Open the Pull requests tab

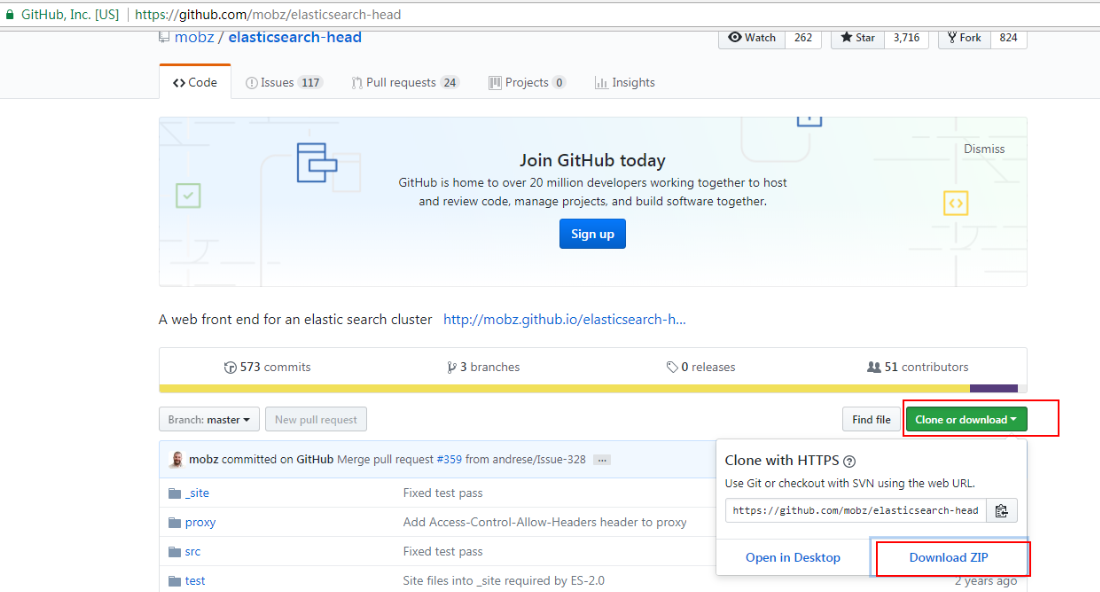coord(405,83)
